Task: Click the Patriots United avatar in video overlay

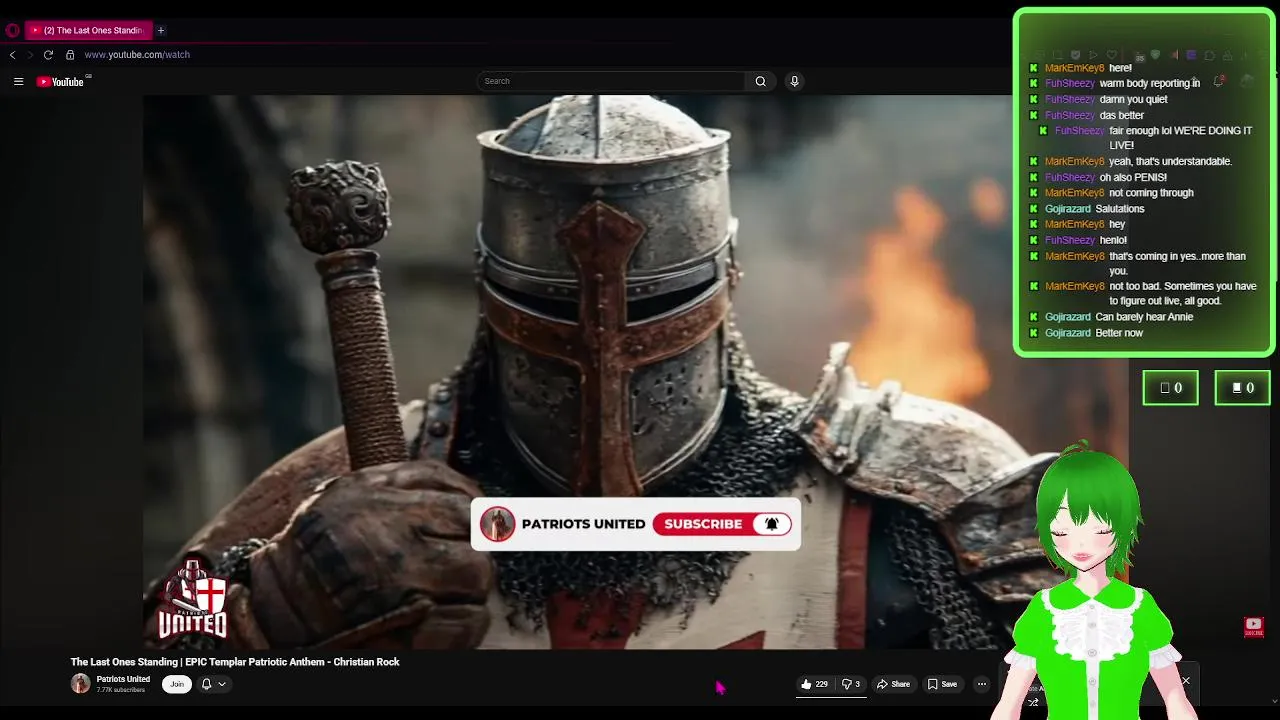Action: pyautogui.click(x=497, y=524)
